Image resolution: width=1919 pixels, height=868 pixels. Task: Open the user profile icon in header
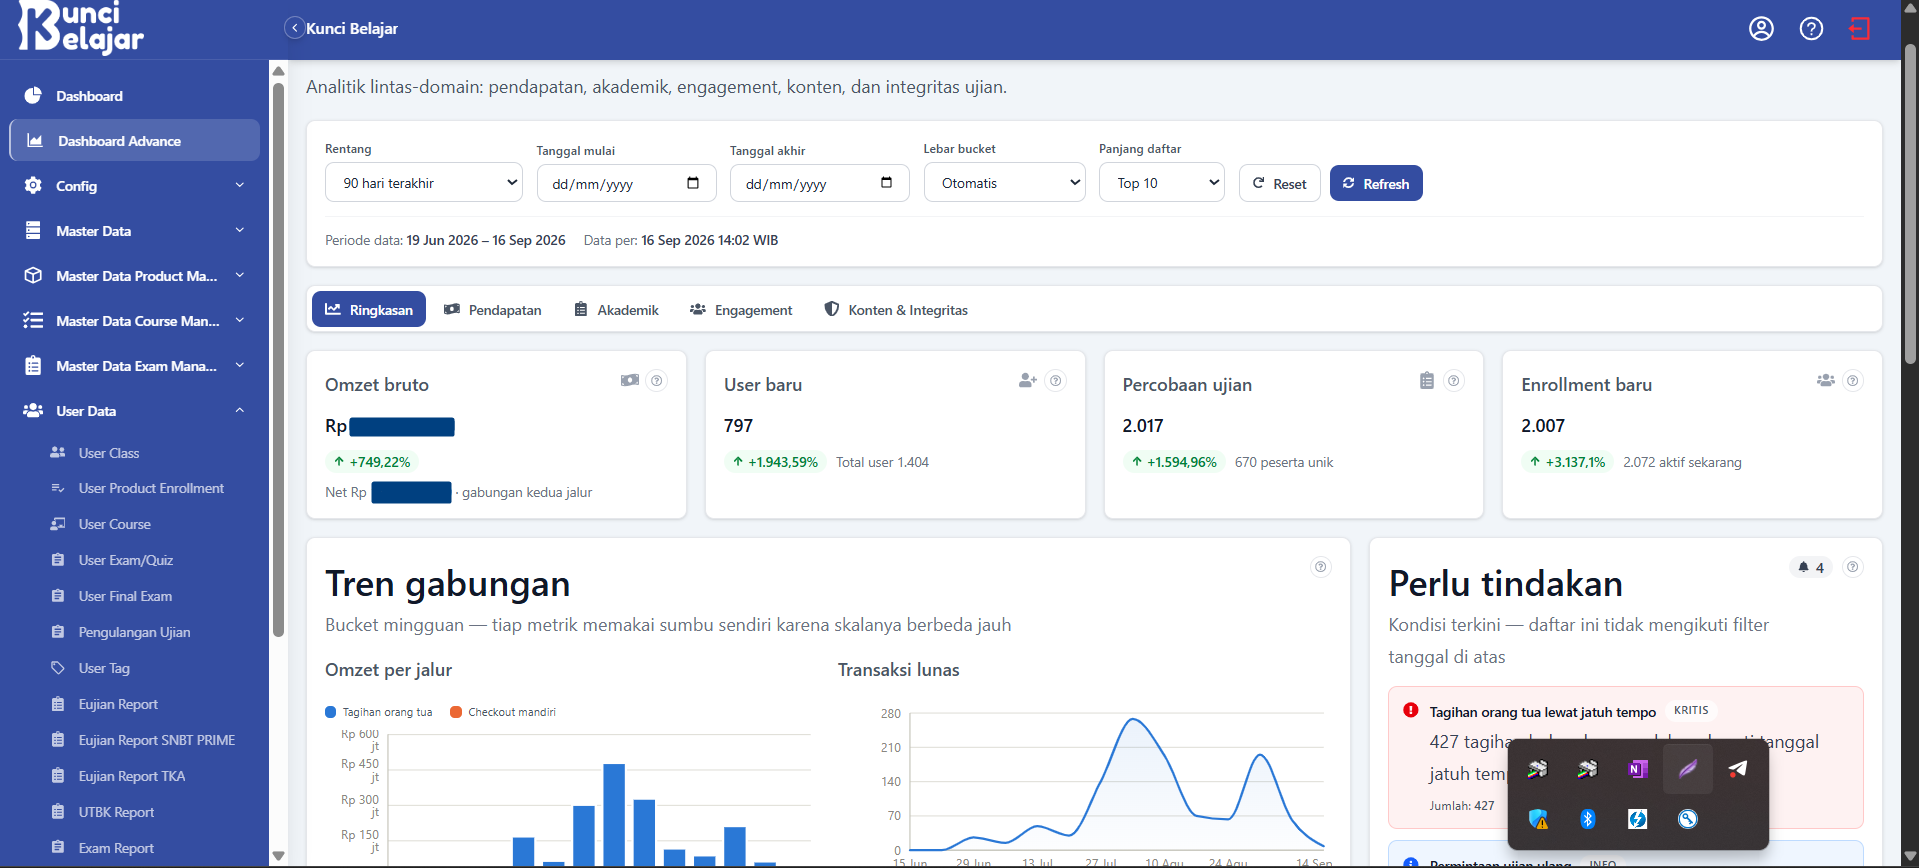tap(1761, 29)
